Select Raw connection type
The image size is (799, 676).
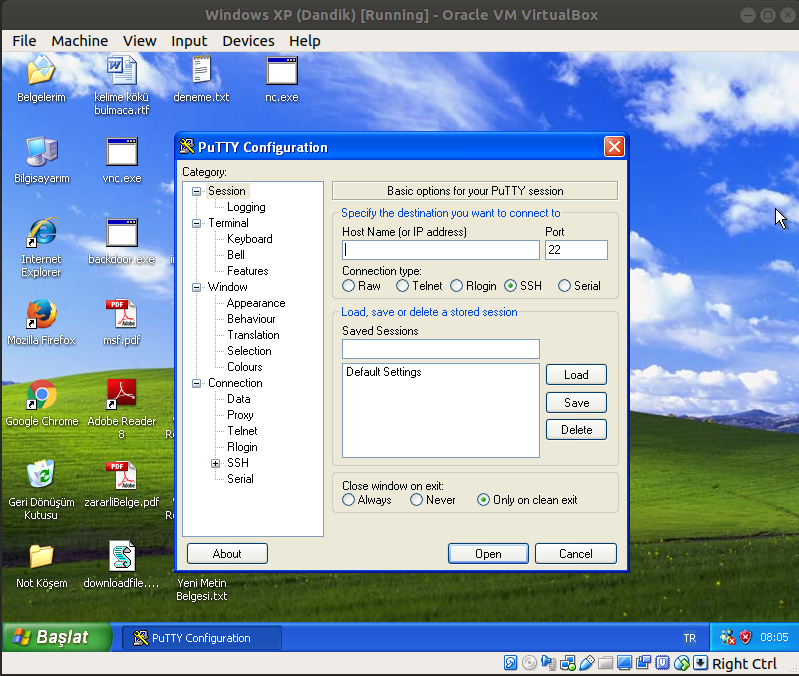click(361, 286)
